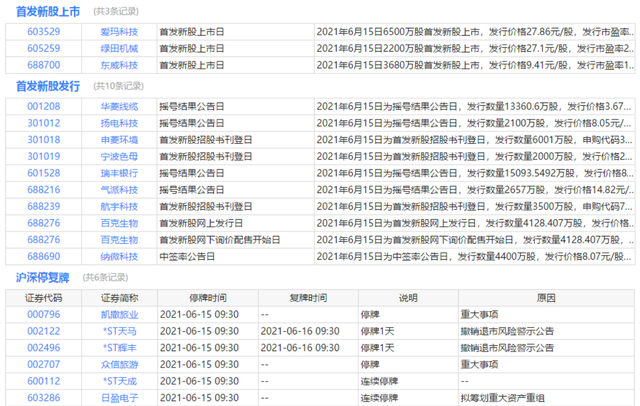
Task: Open stock code 002496 link
Action: click(x=44, y=348)
